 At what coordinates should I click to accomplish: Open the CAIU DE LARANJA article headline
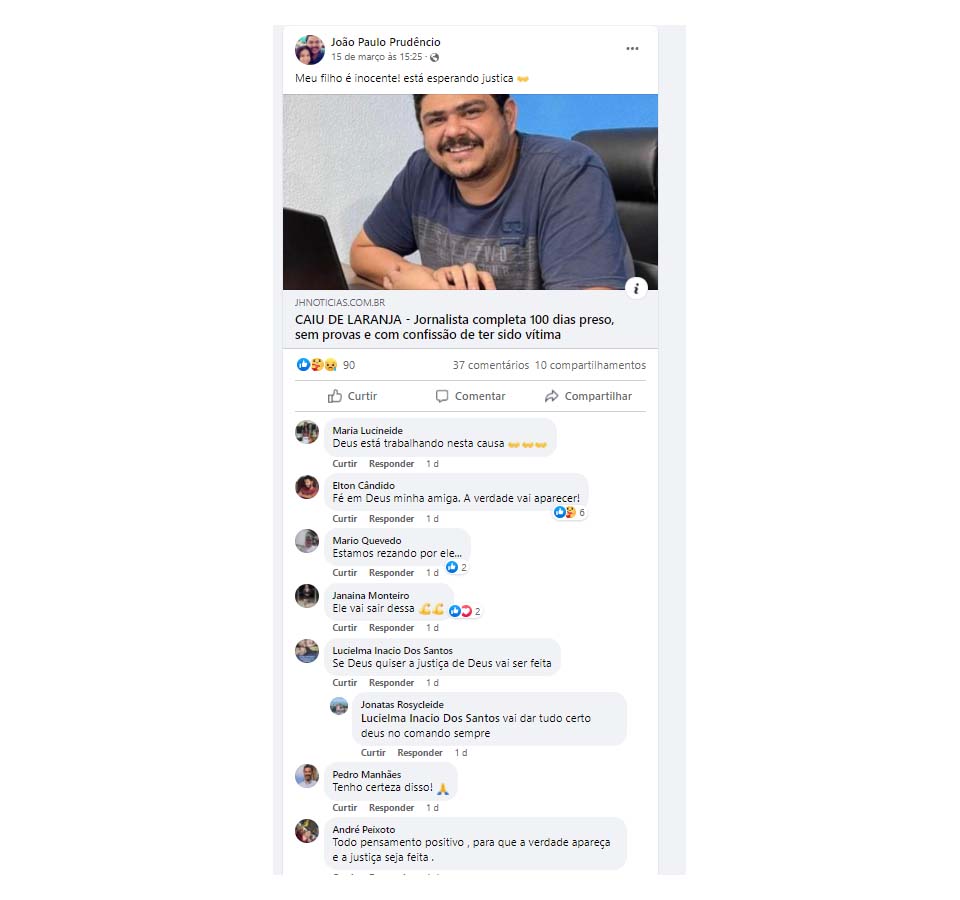454,327
